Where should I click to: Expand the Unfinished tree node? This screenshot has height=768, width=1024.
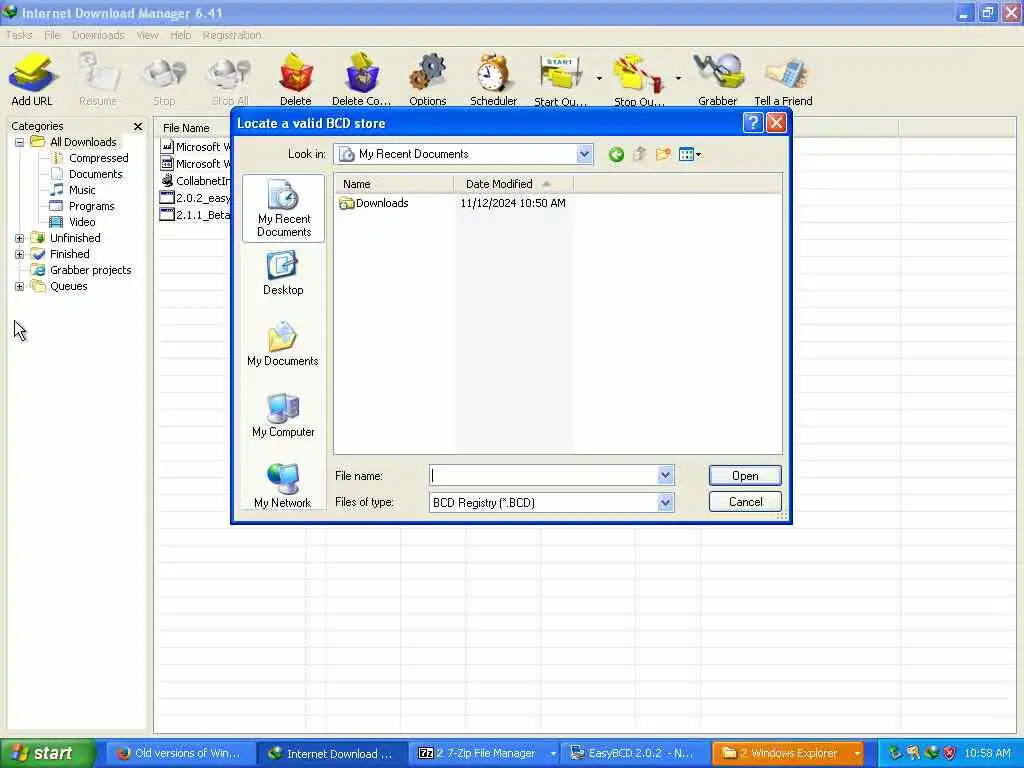click(20, 238)
